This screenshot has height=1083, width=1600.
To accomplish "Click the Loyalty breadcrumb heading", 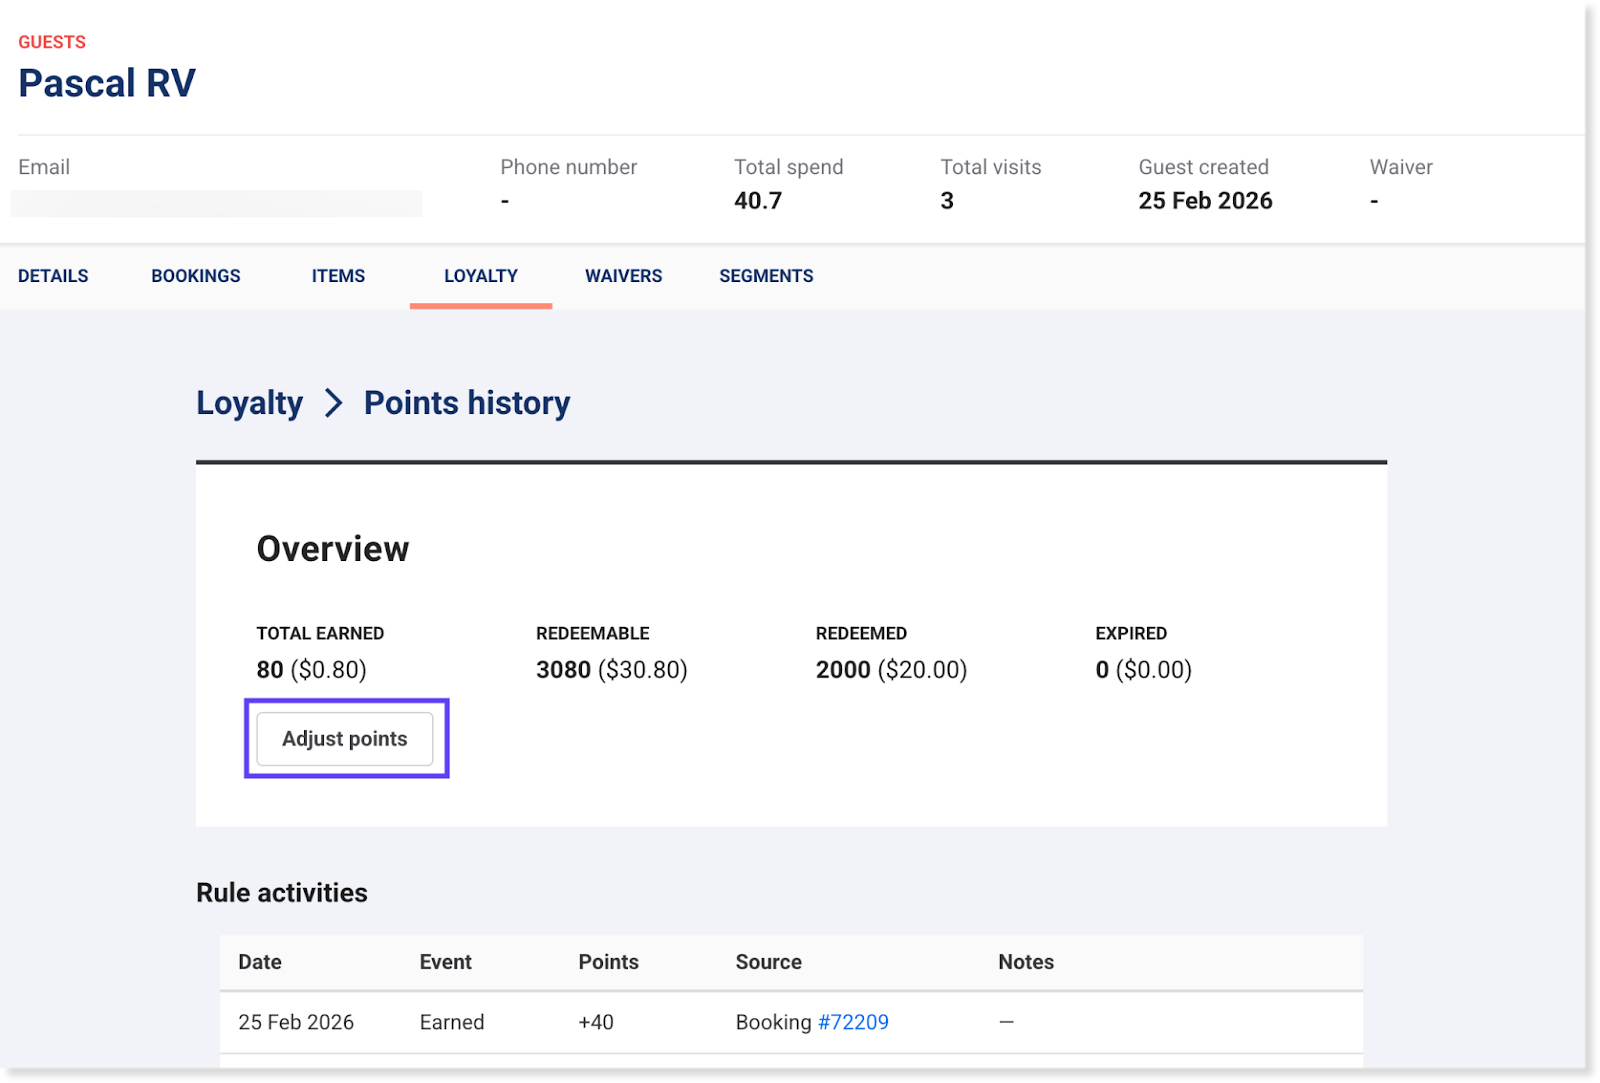I will [x=249, y=403].
